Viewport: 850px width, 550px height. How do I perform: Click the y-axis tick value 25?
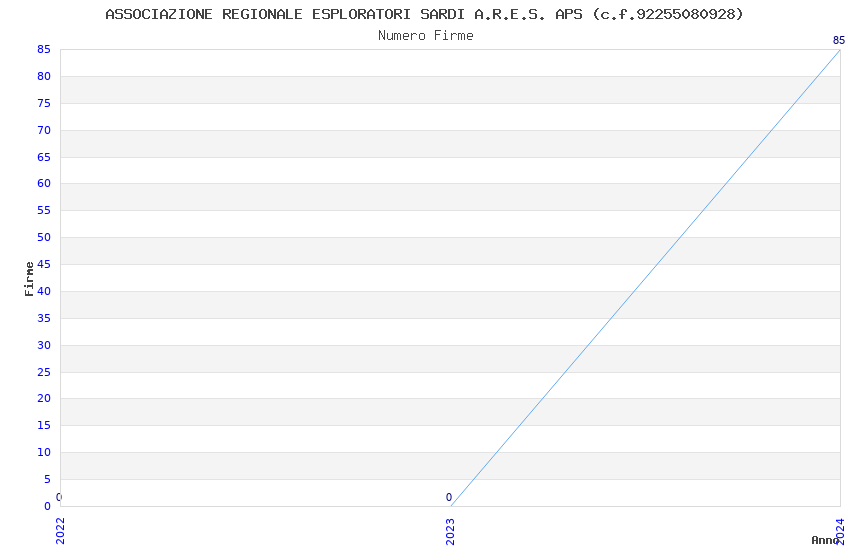(44, 372)
